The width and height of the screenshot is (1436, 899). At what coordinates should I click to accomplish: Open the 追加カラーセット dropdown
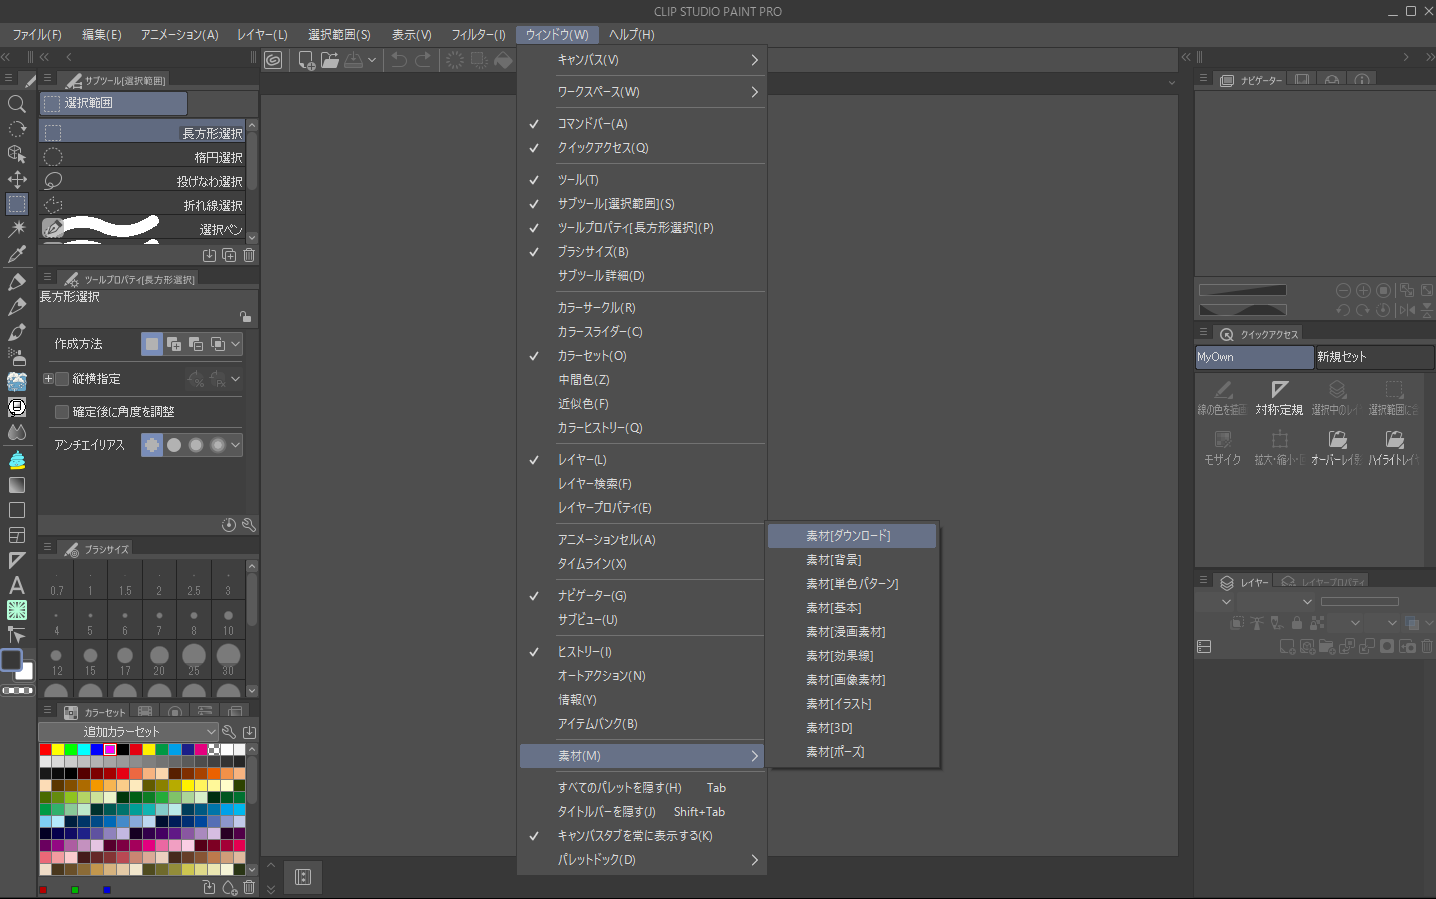point(128,732)
